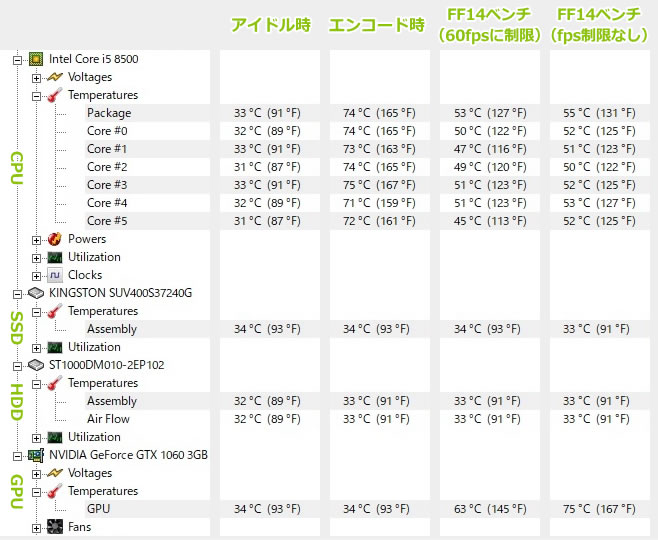This screenshot has width=658, height=540.
Task: Click the ST1000DM010-2EP102 label
Action: point(107,365)
